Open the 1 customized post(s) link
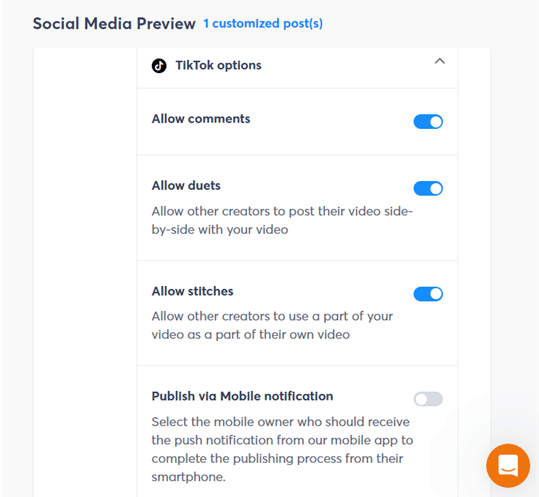 pyautogui.click(x=263, y=23)
